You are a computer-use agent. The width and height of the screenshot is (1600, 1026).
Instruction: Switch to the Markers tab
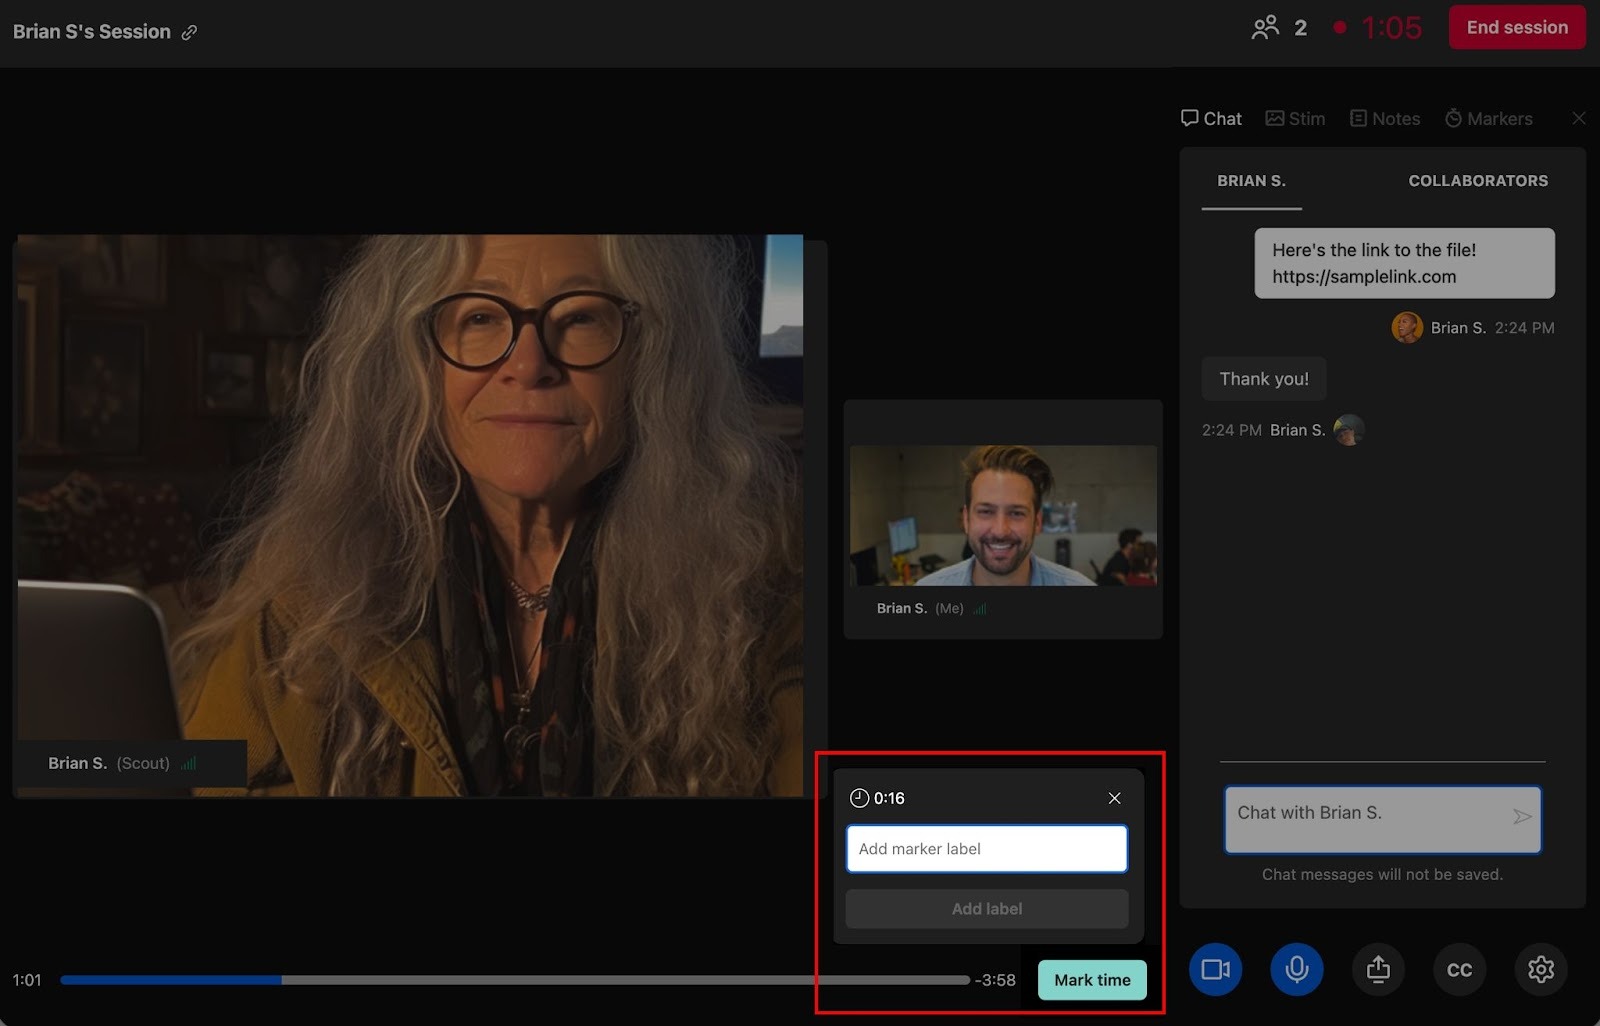coord(1488,118)
